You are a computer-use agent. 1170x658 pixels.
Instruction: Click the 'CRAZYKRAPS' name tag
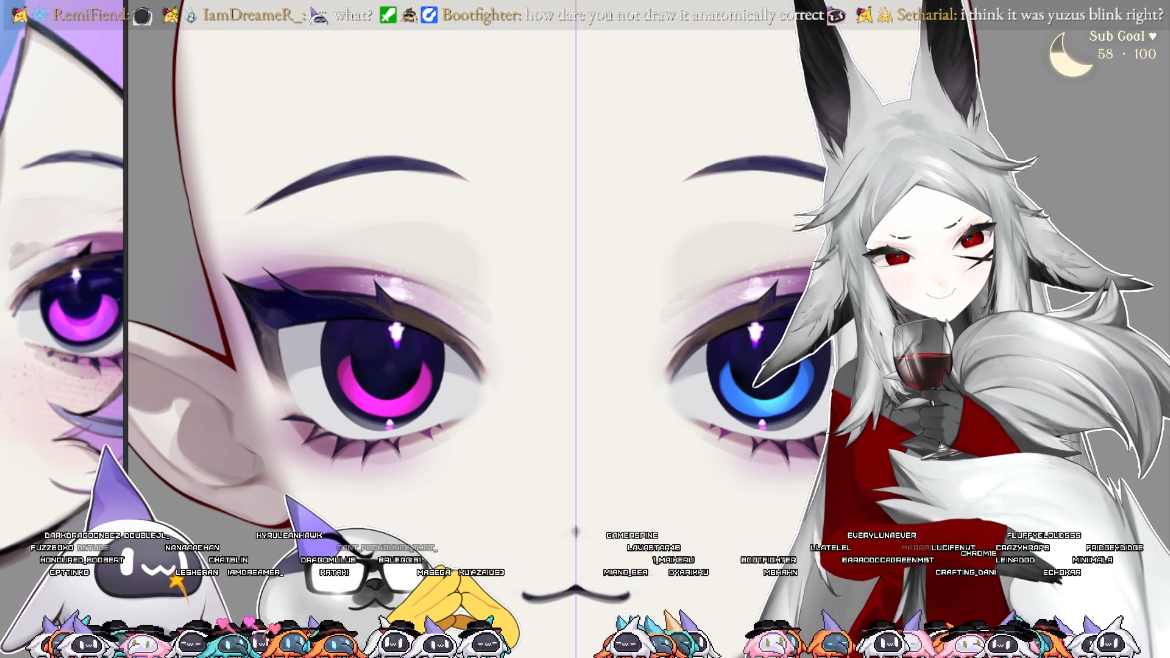[x=1022, y=548]
